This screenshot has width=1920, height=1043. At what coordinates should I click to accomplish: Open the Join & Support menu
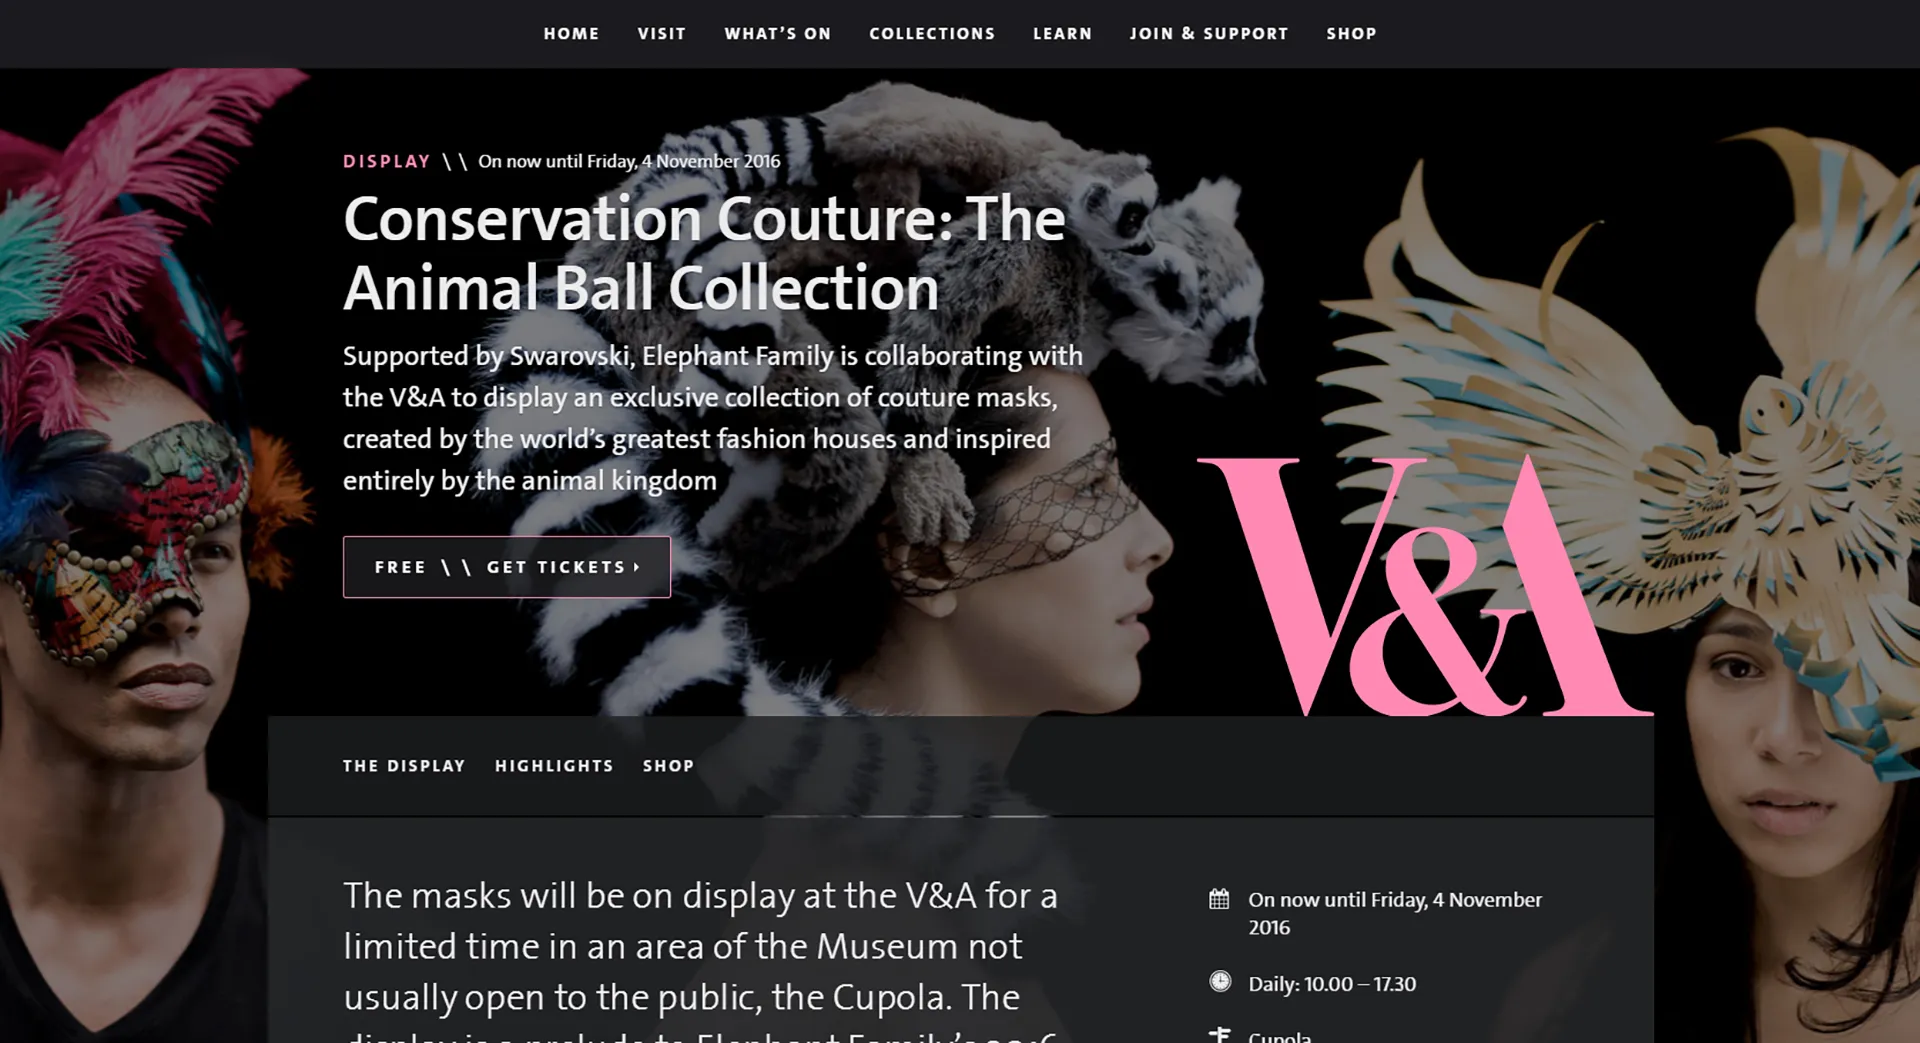[x=1209, y=34]
